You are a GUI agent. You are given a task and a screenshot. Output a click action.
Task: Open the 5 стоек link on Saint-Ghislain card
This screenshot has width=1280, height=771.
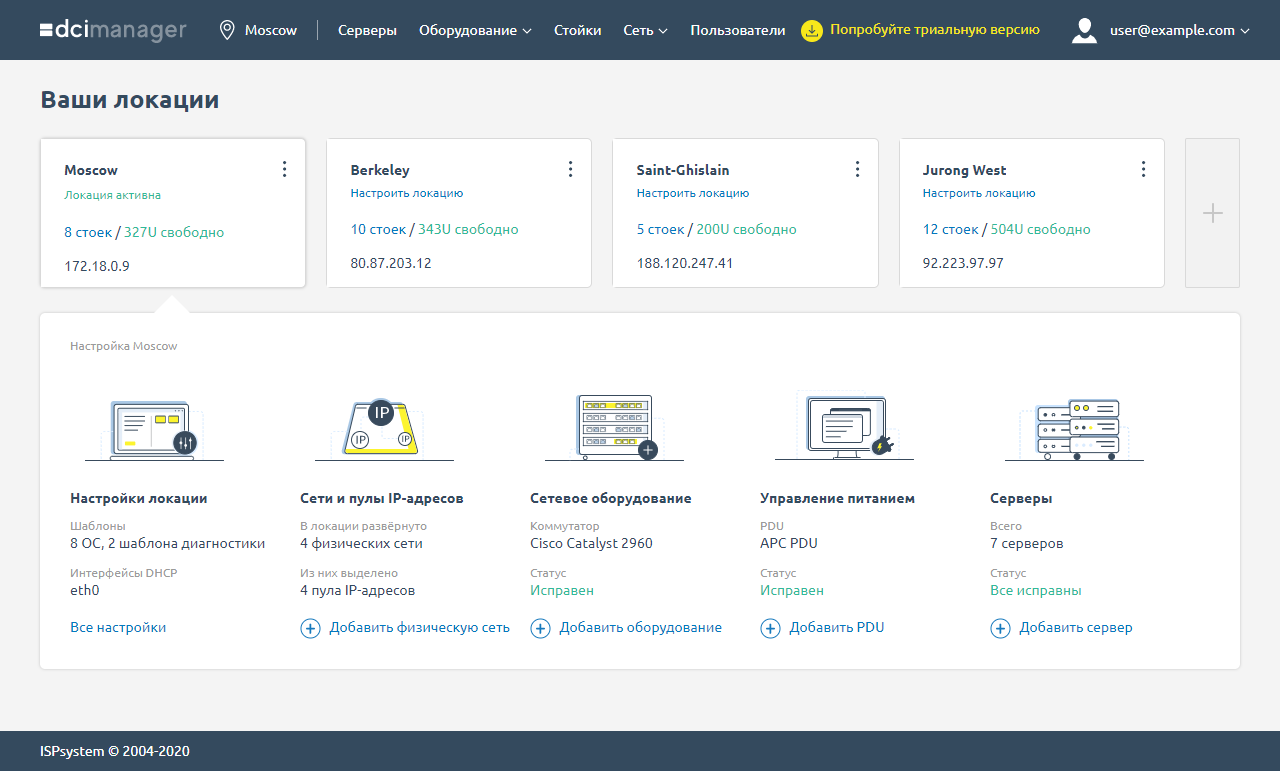[660, 229]
